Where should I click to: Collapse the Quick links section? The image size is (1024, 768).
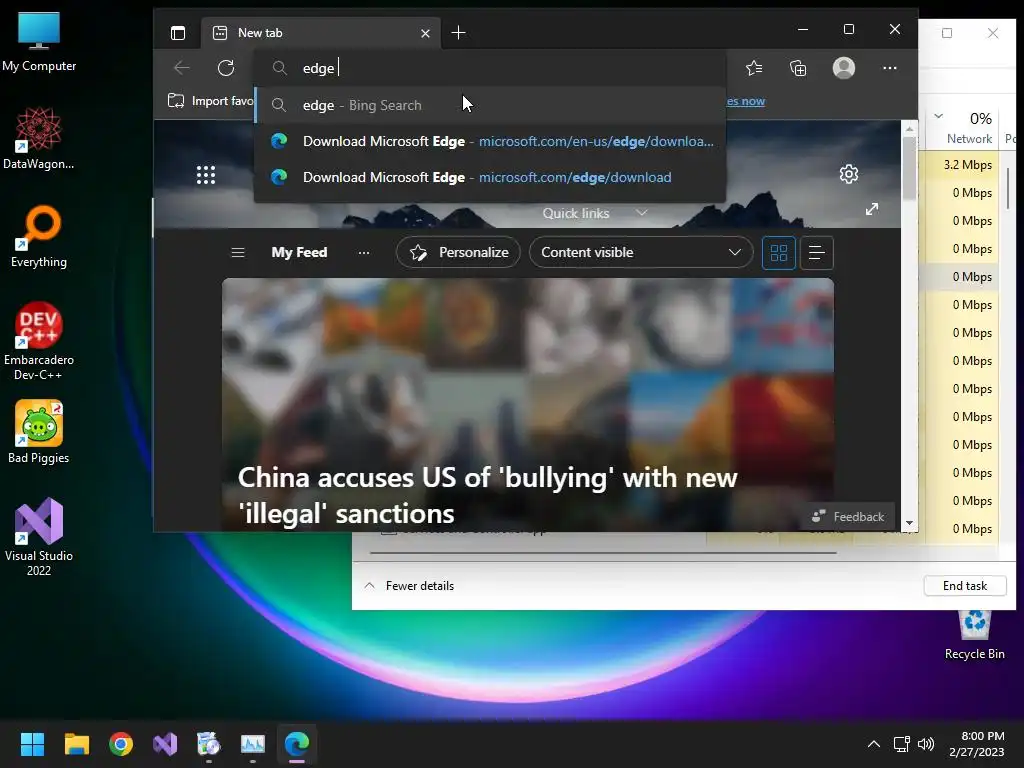tap(641, 213)
